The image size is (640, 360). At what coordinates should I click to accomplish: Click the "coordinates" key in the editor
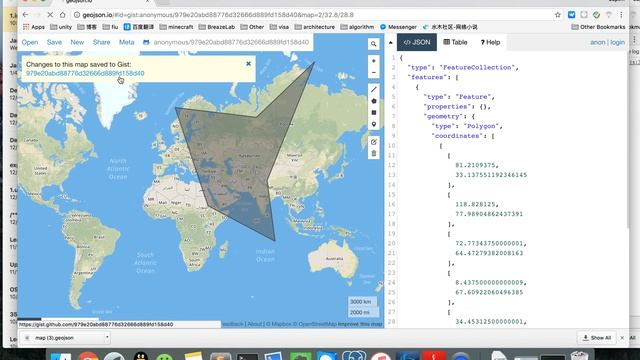point(457,136)
